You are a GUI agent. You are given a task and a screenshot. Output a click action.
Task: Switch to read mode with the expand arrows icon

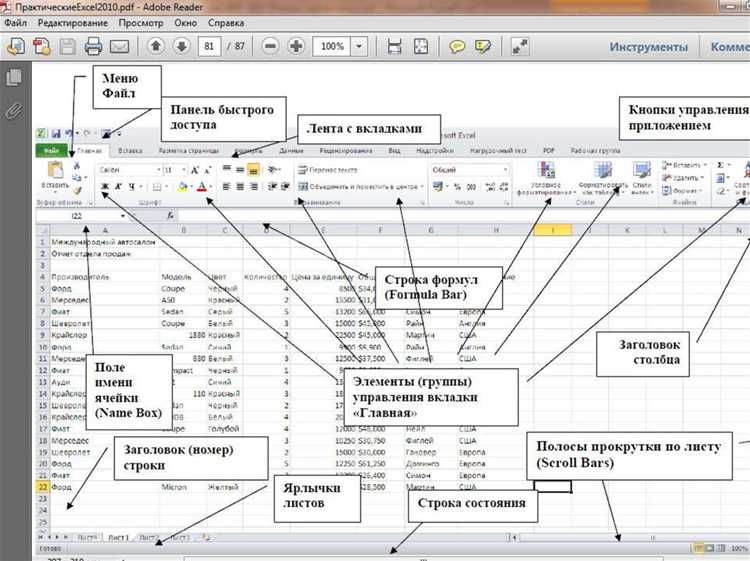[520, 46]
